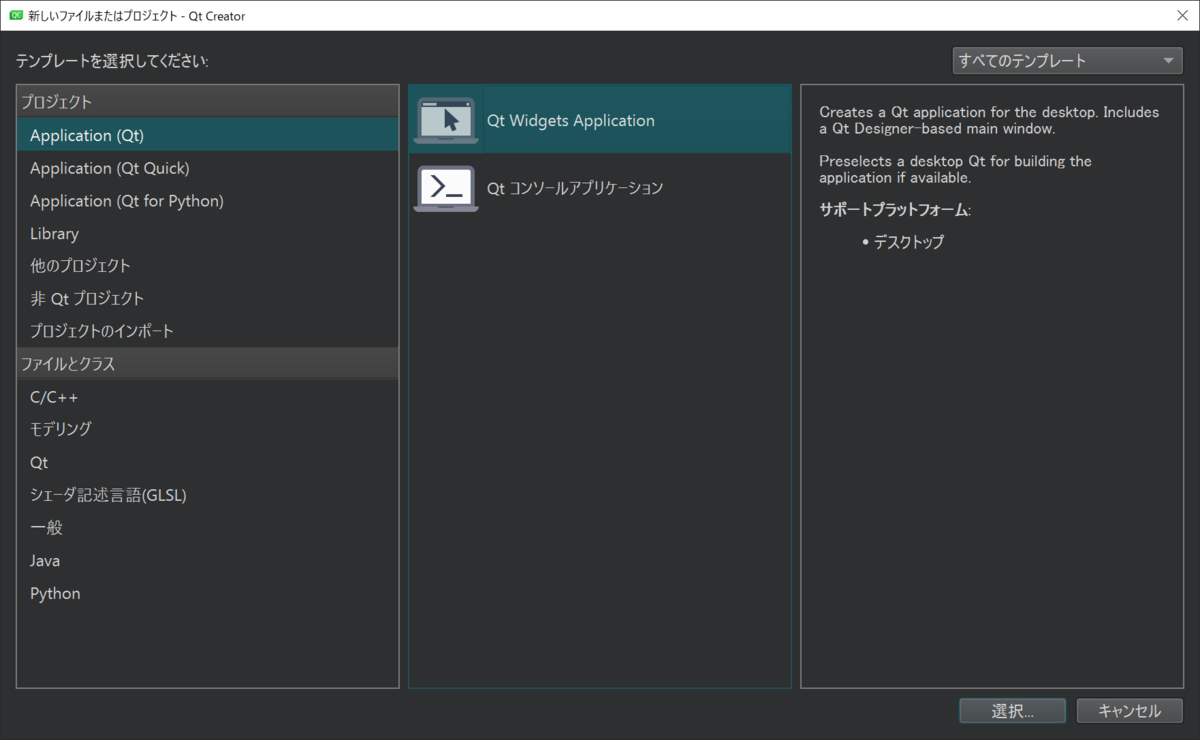The height and width of the screenshot is (740, 1200).
Task: Choose 他のプロジェクト category
Action: point(208,266)
